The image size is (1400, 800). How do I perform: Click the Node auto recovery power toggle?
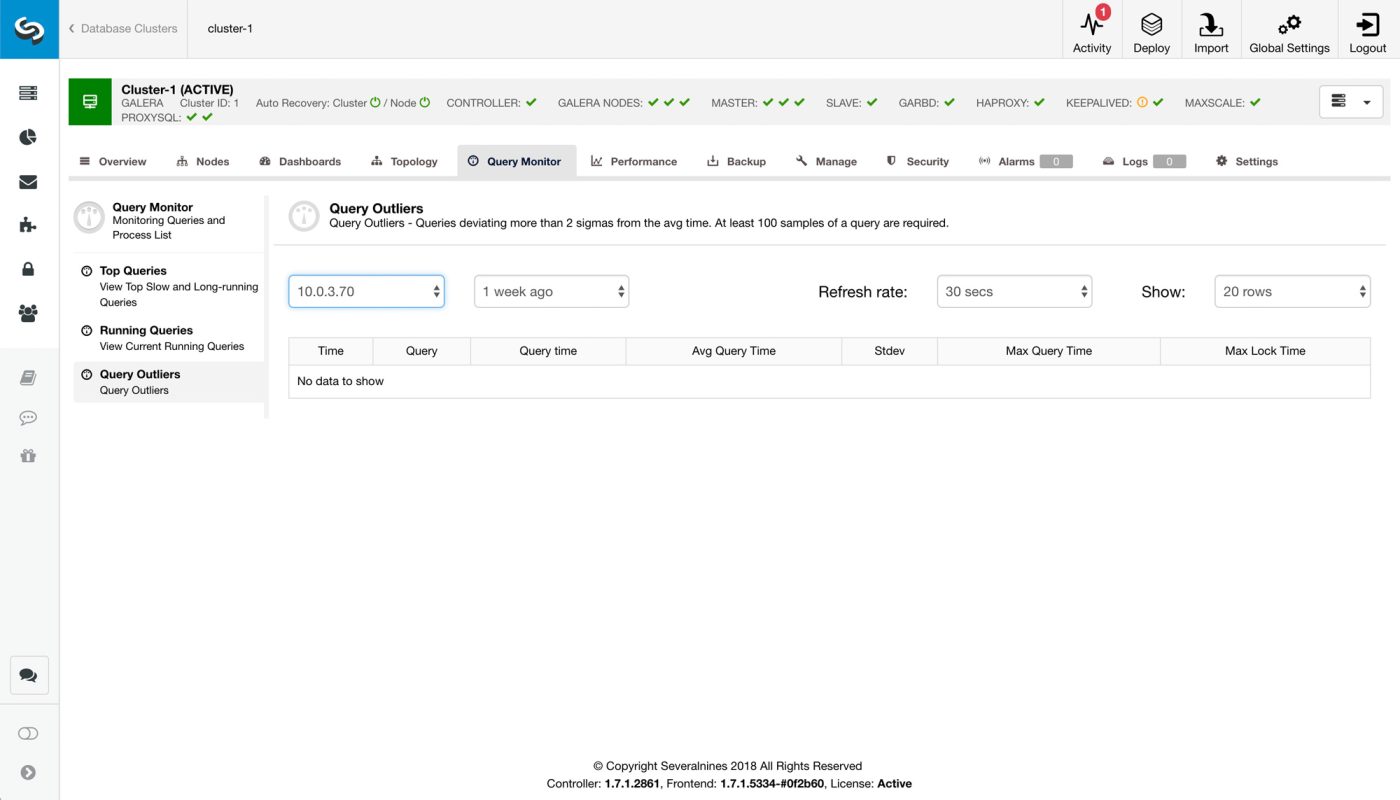tap(424, 101)
